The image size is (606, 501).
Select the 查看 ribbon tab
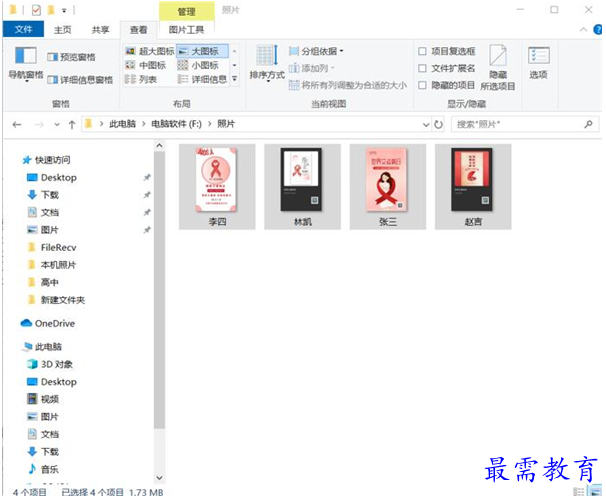[138, 30]
